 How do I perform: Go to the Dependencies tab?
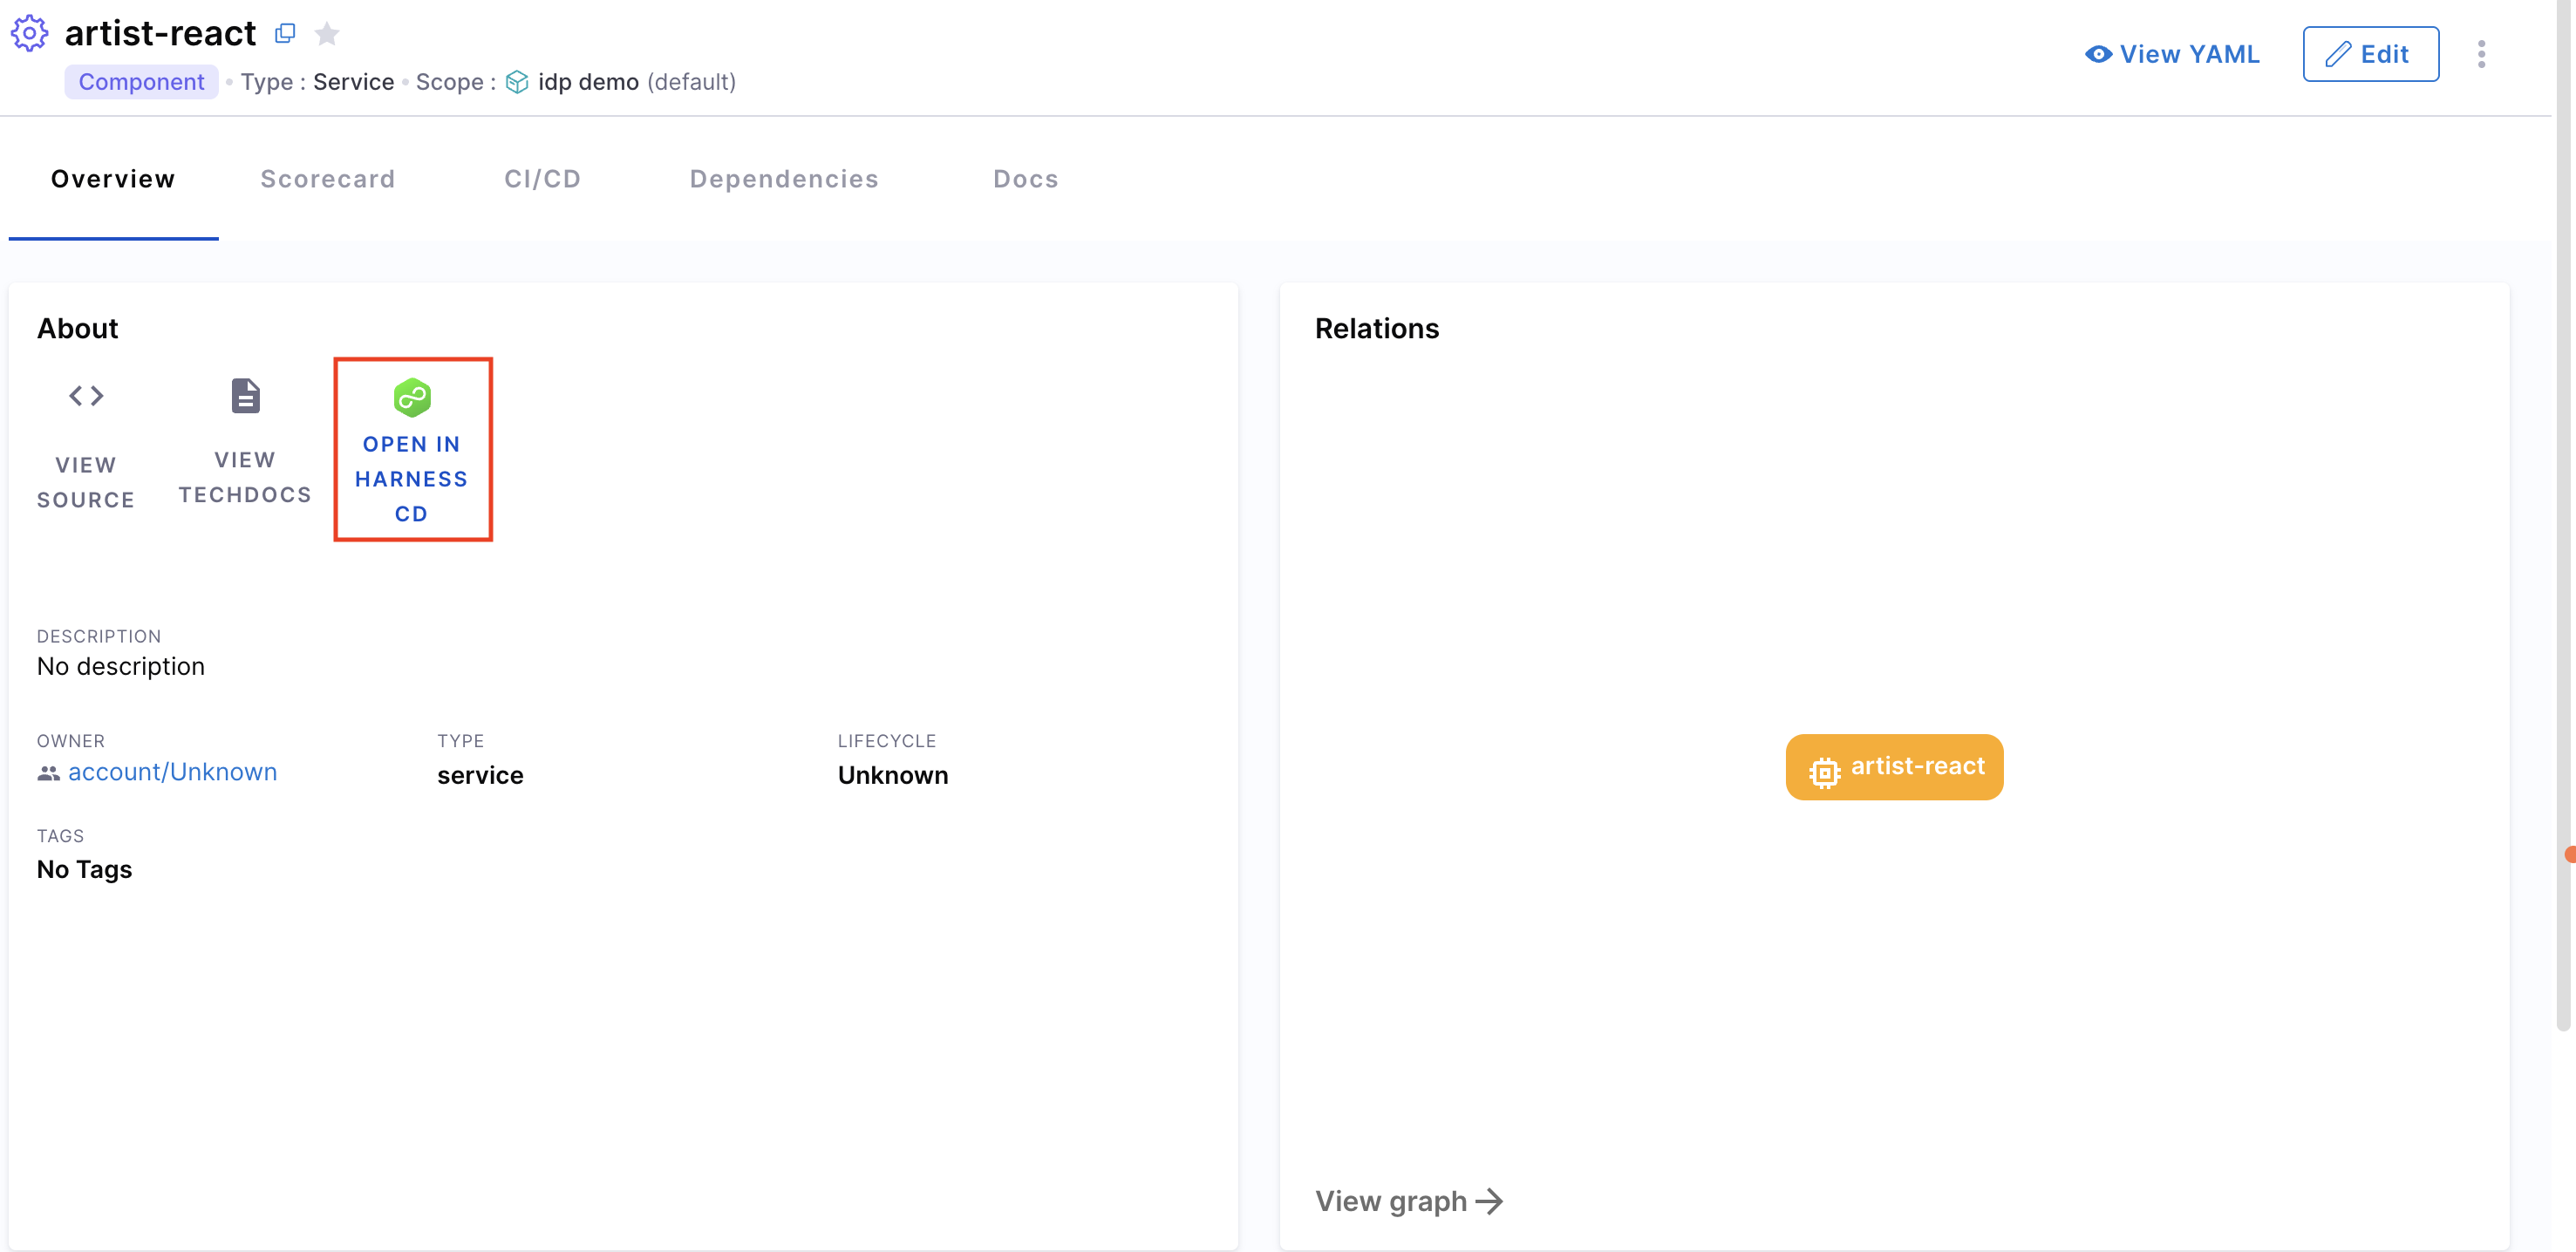point(783,179)
